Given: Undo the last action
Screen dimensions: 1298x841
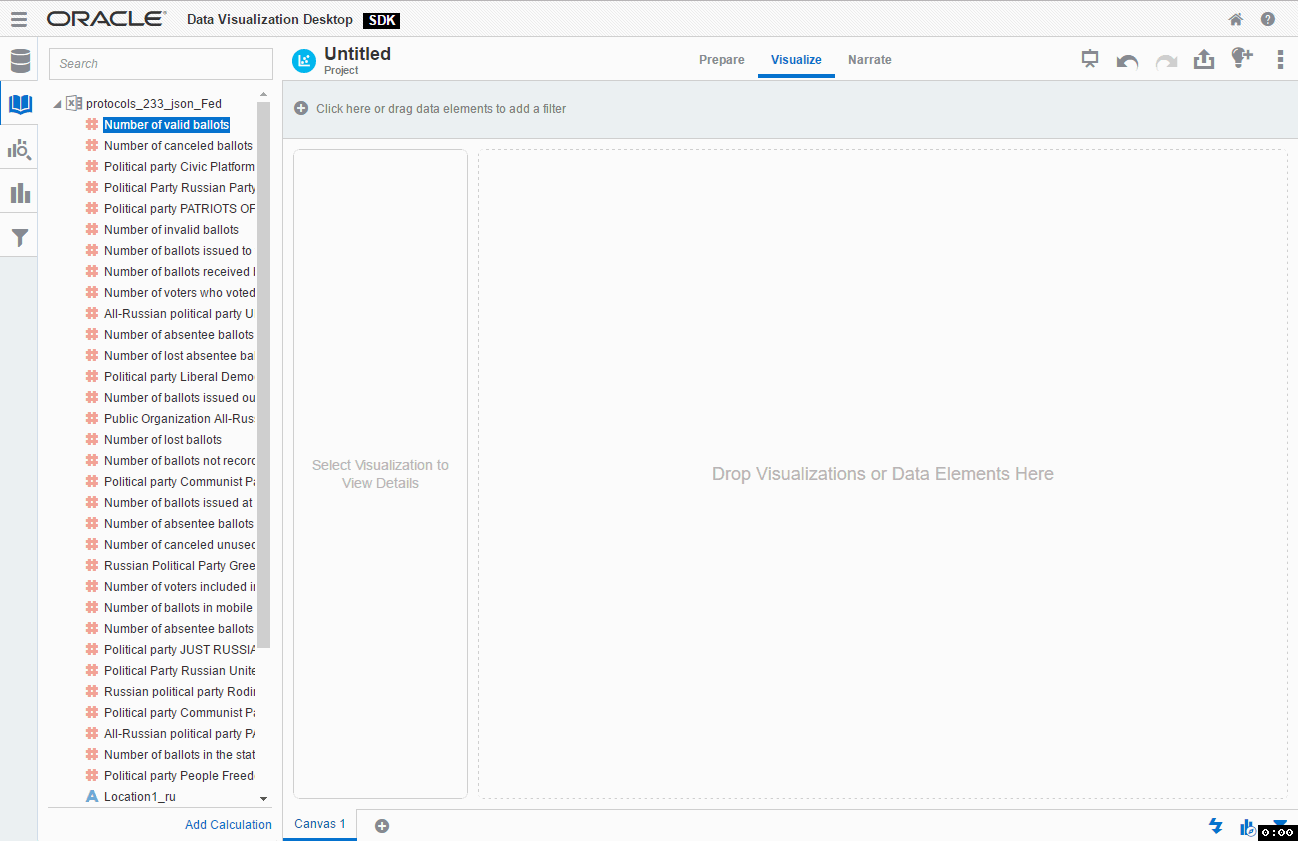Looking at the screenshot, I should coord(1127,60).
